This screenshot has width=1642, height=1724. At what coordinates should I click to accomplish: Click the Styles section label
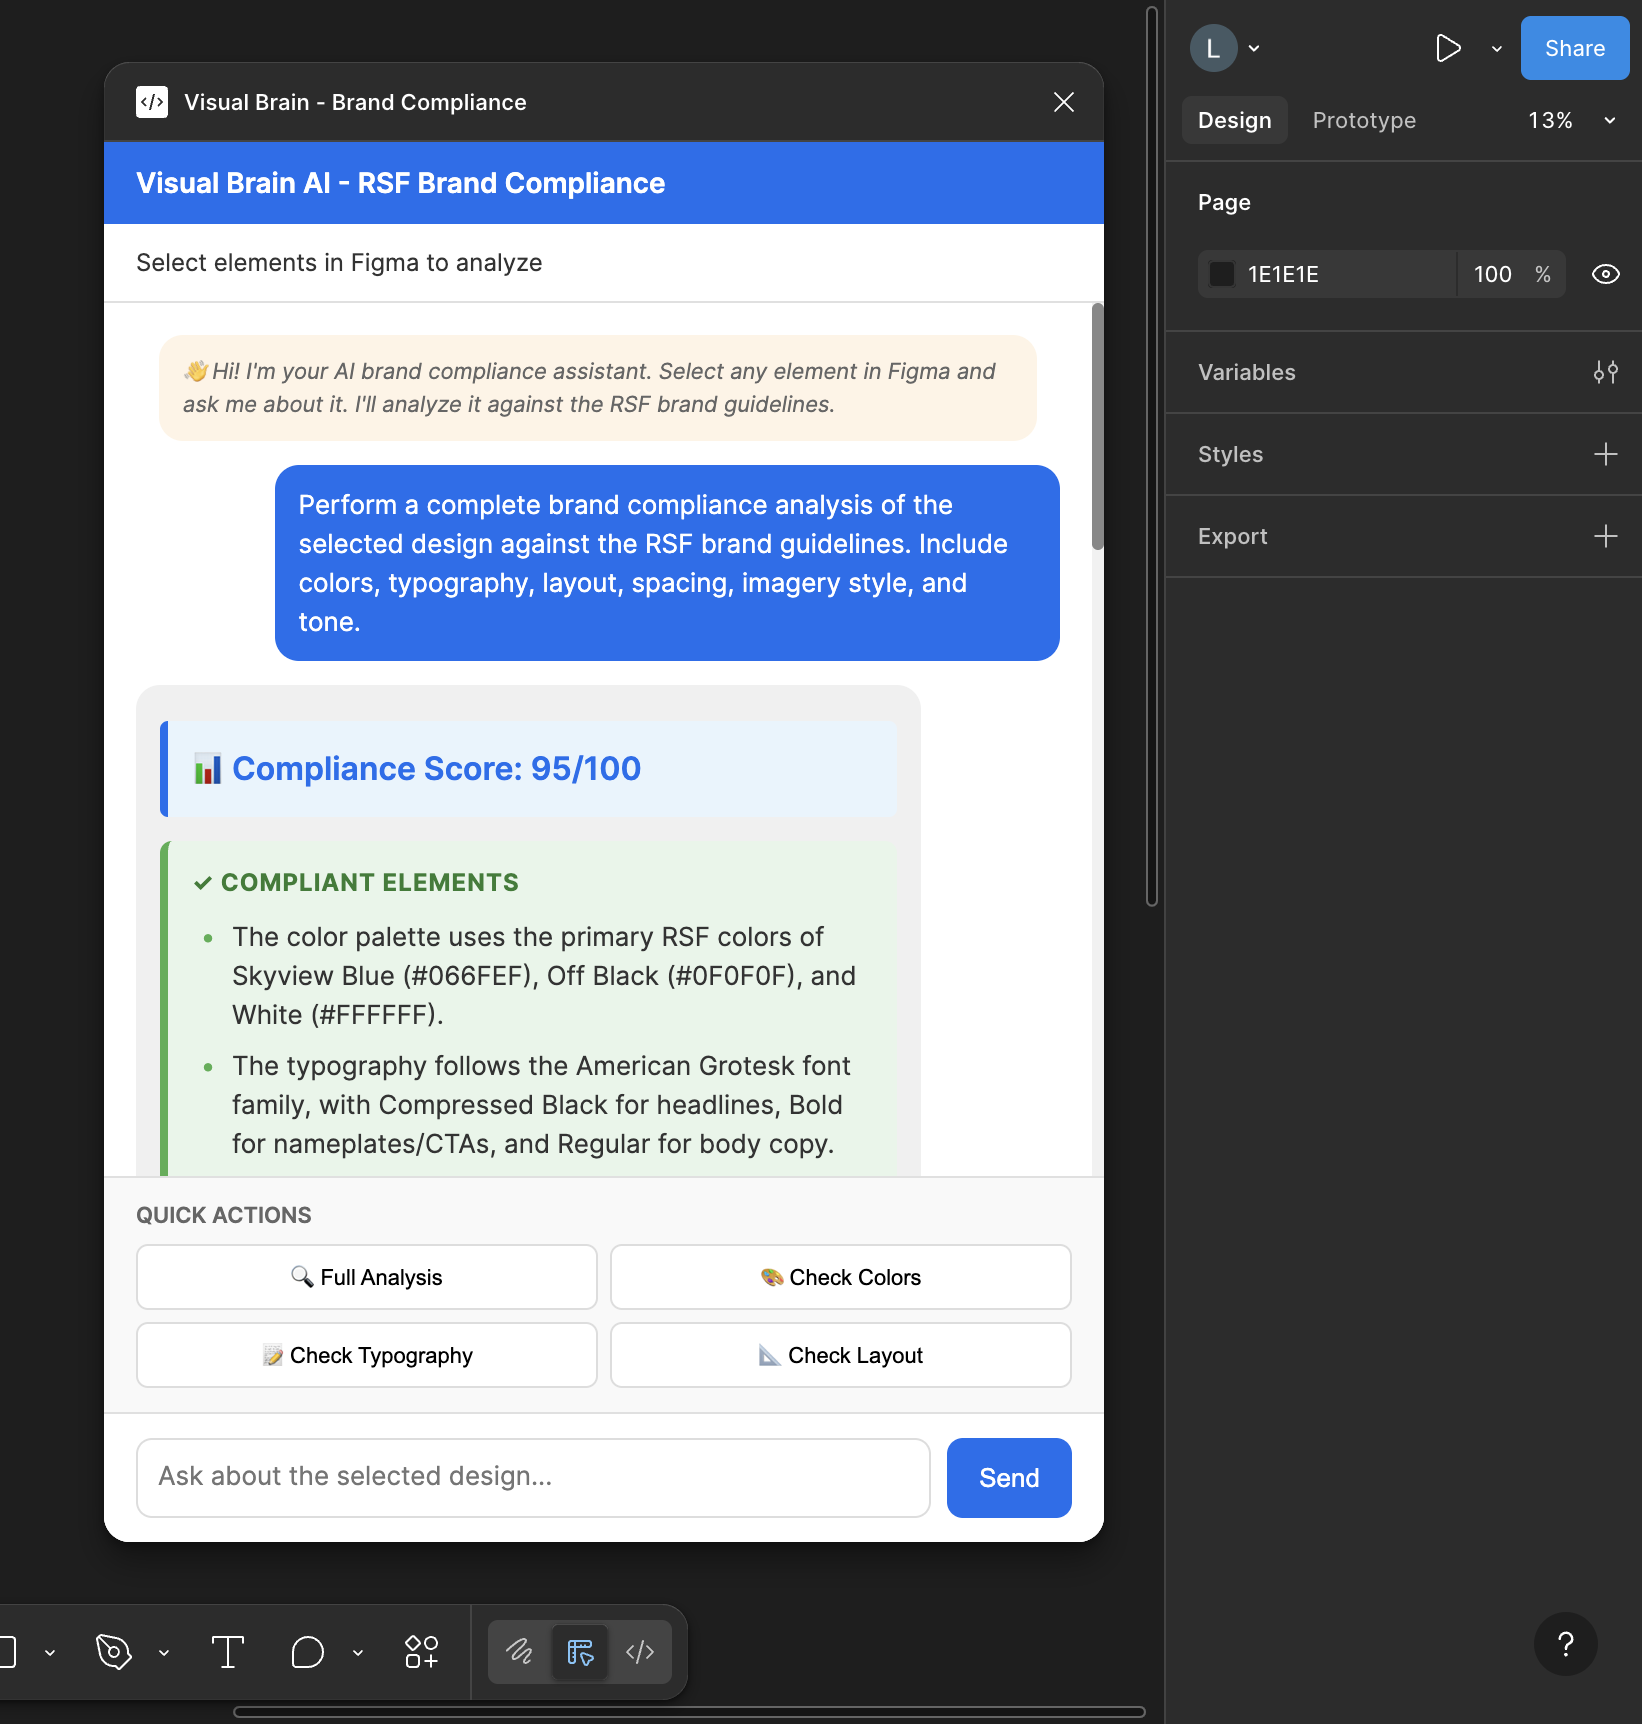click(x=1230, y=454)
